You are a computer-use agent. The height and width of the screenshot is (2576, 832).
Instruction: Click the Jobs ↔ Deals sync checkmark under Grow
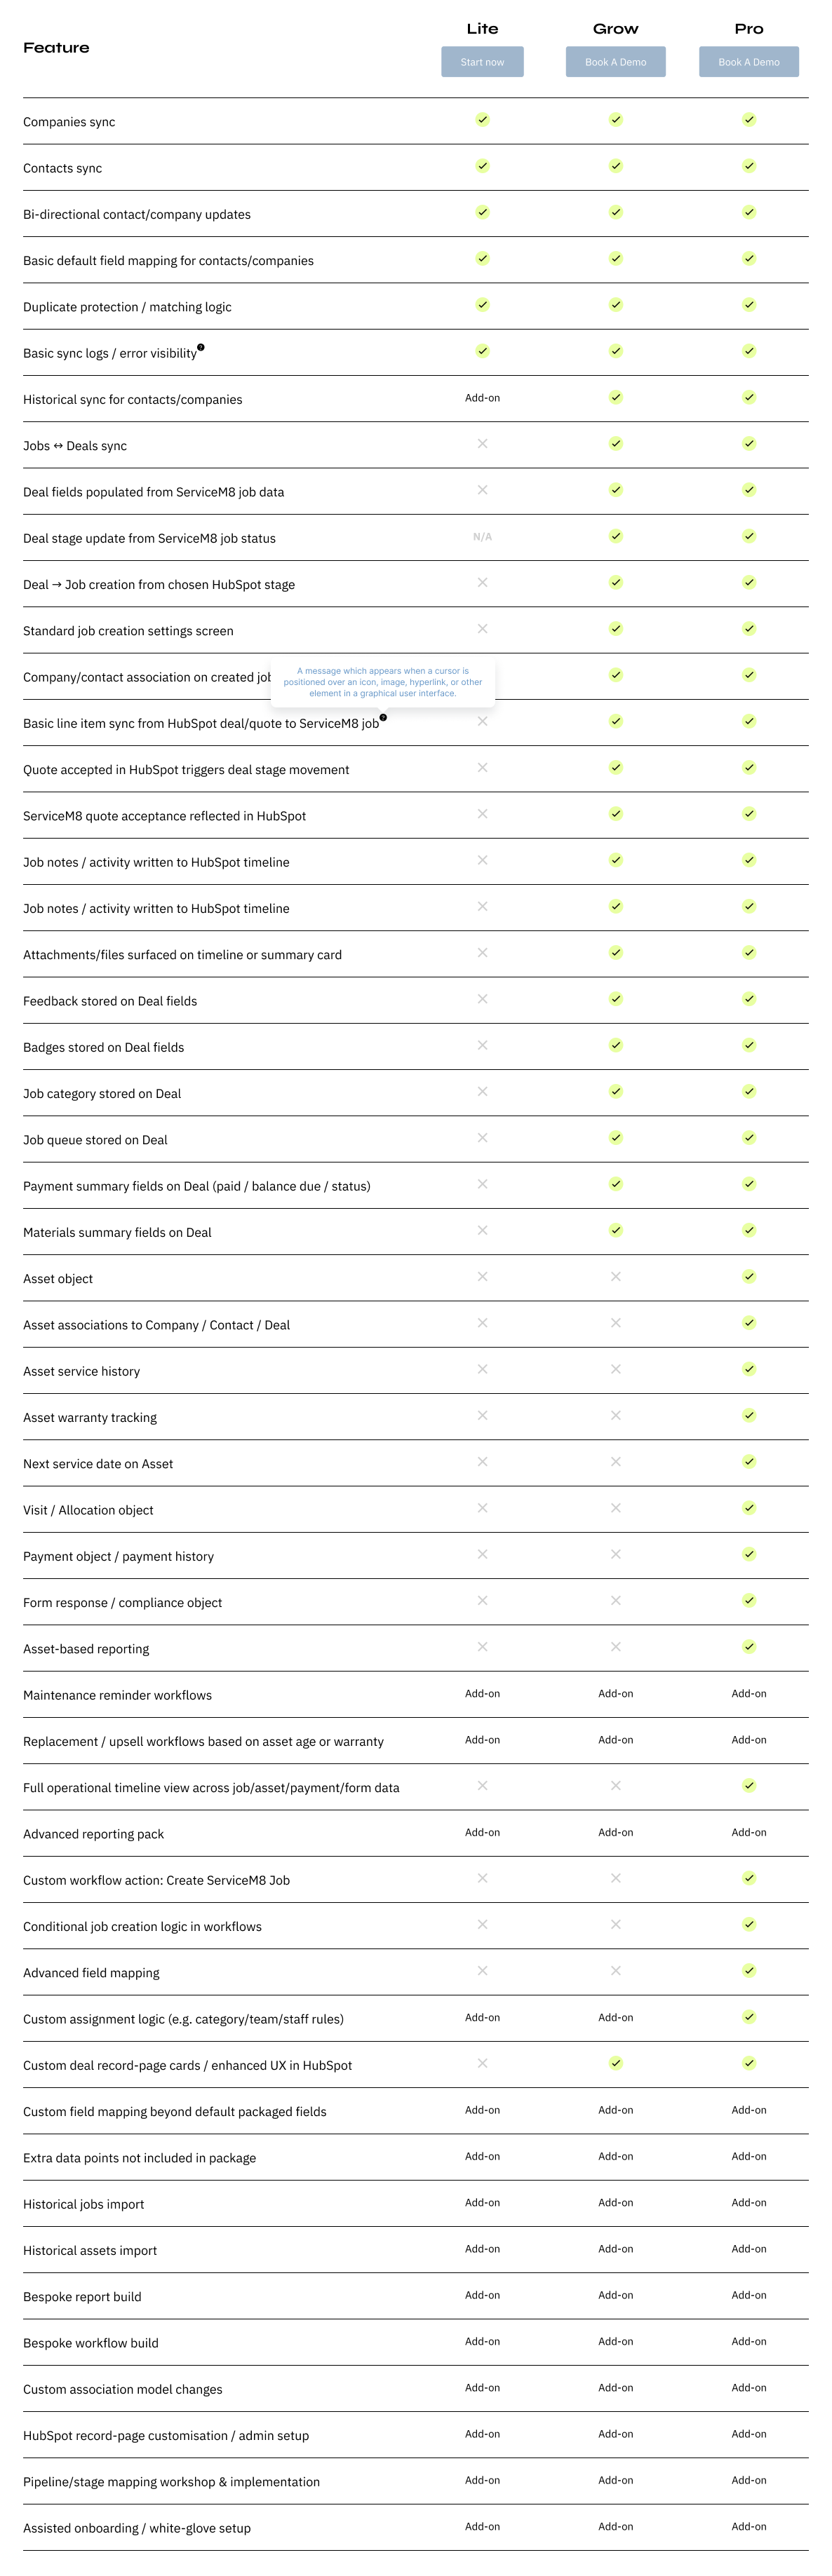tap(615, 442)
